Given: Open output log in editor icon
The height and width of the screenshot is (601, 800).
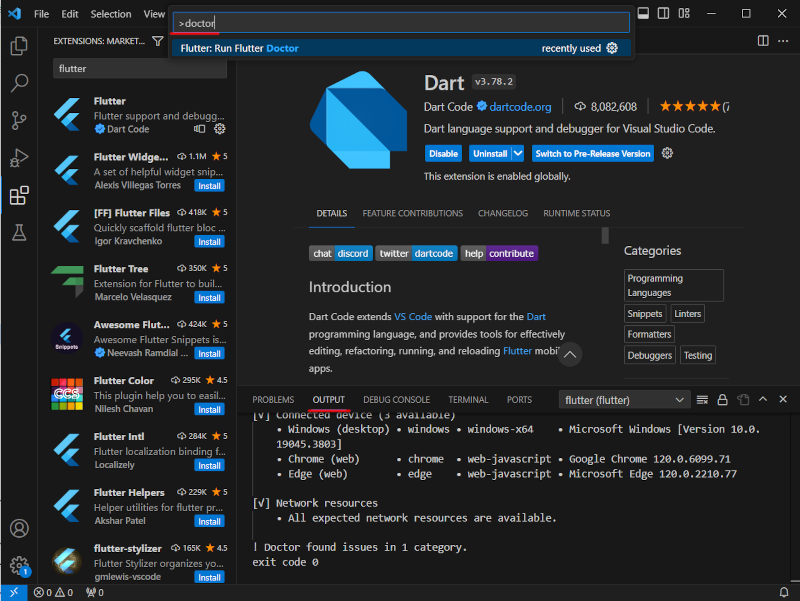Looking at the screenshot, I should pos(743,400).
